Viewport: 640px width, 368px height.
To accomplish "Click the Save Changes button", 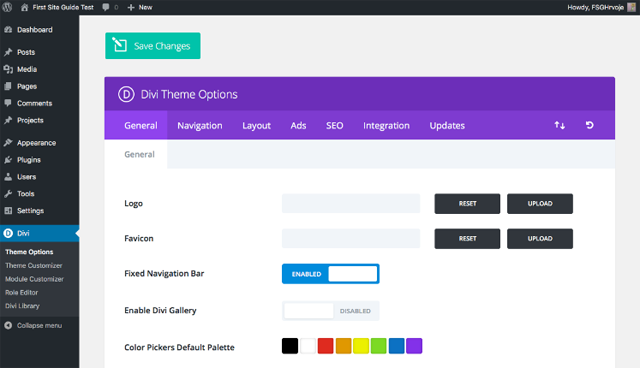I will pyautogui.click(x=153, y=46).
